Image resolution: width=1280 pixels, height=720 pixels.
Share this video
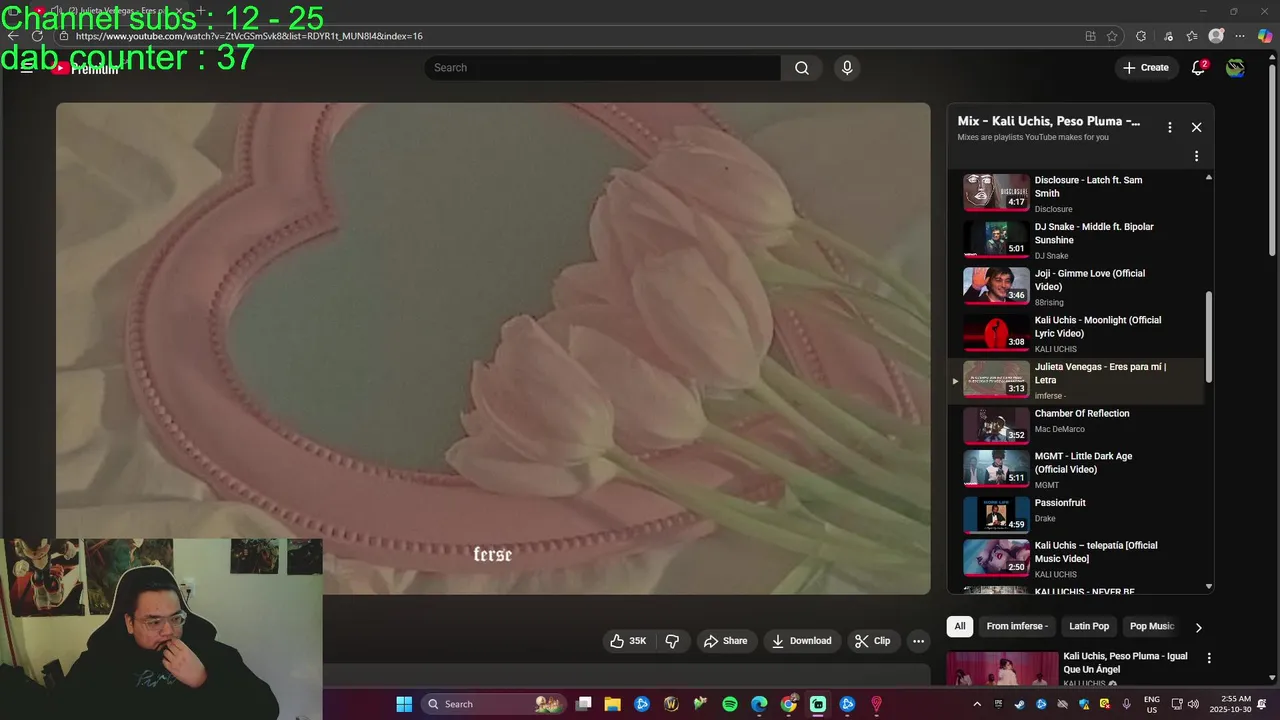pyautogui.click(x=725, y=641)
